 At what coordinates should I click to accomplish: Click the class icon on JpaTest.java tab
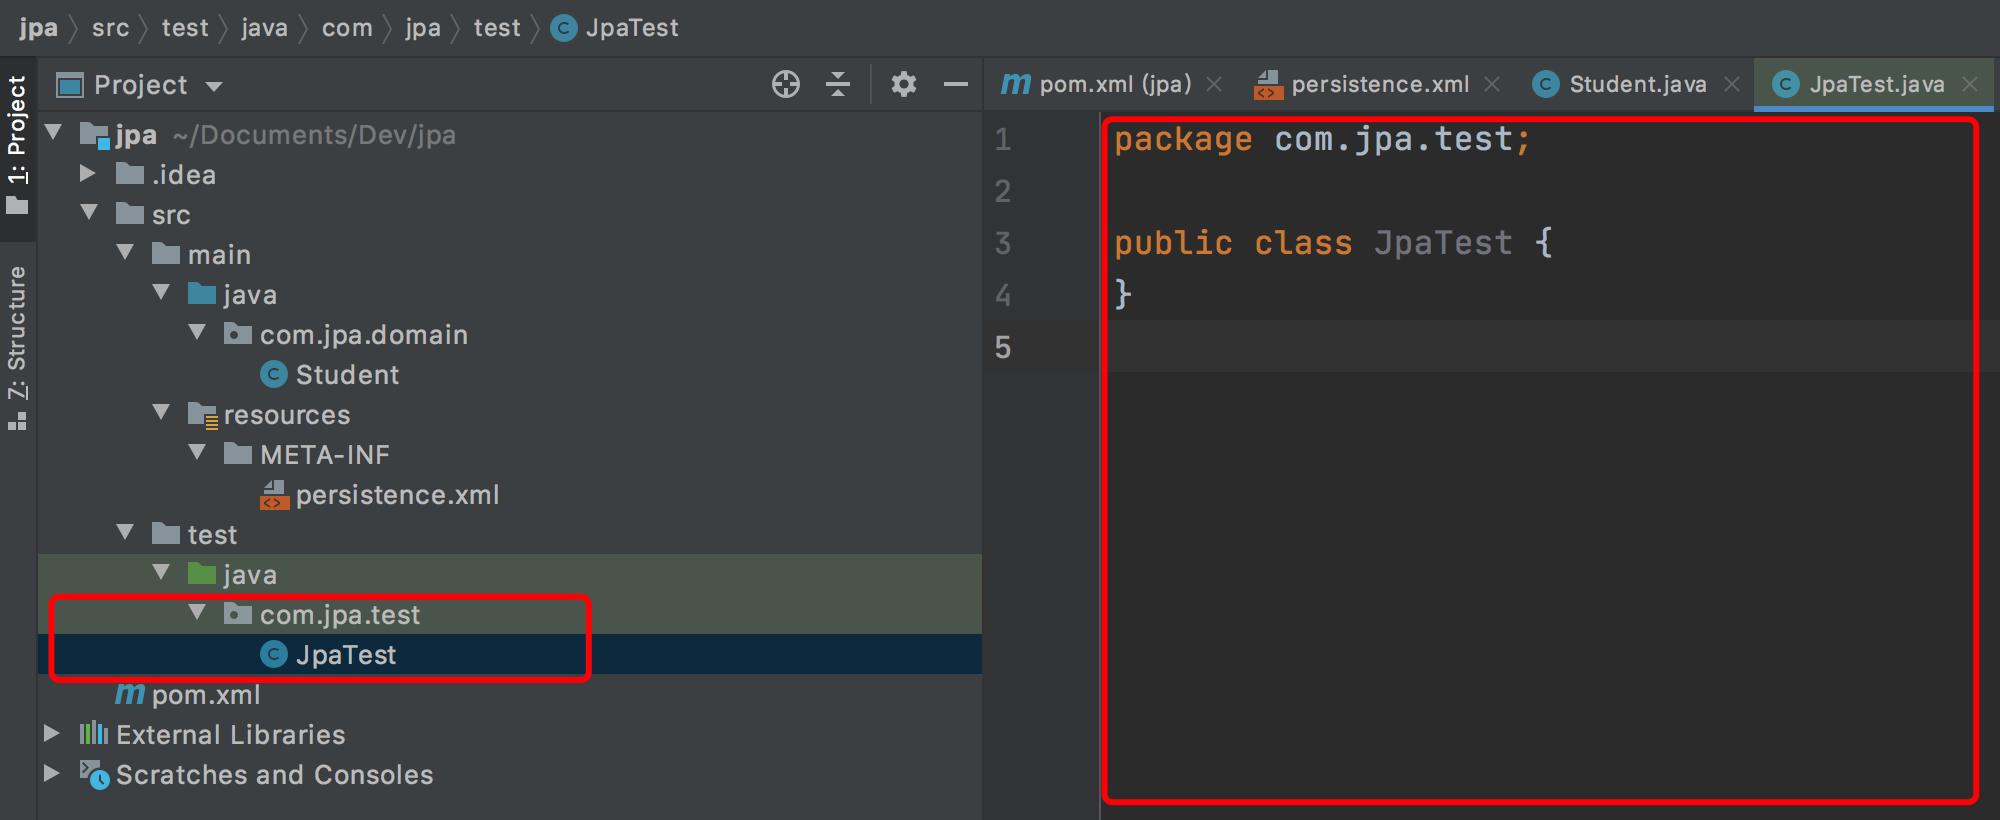(1786, 84)
